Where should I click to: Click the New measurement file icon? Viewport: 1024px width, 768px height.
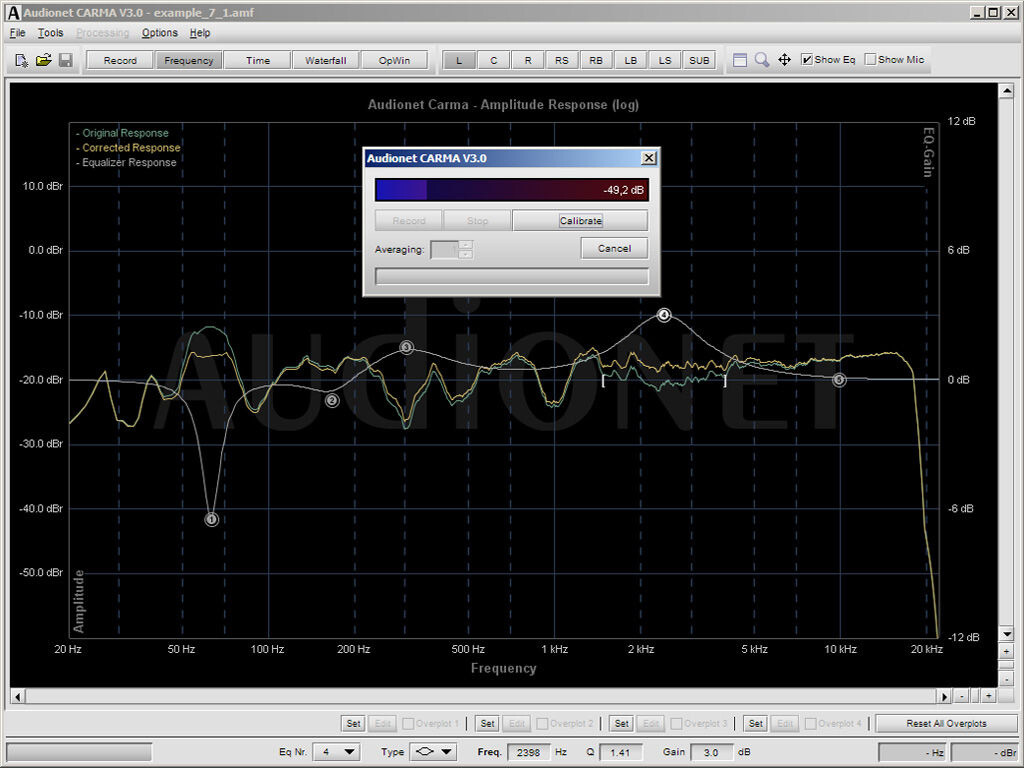coord(21,60)
